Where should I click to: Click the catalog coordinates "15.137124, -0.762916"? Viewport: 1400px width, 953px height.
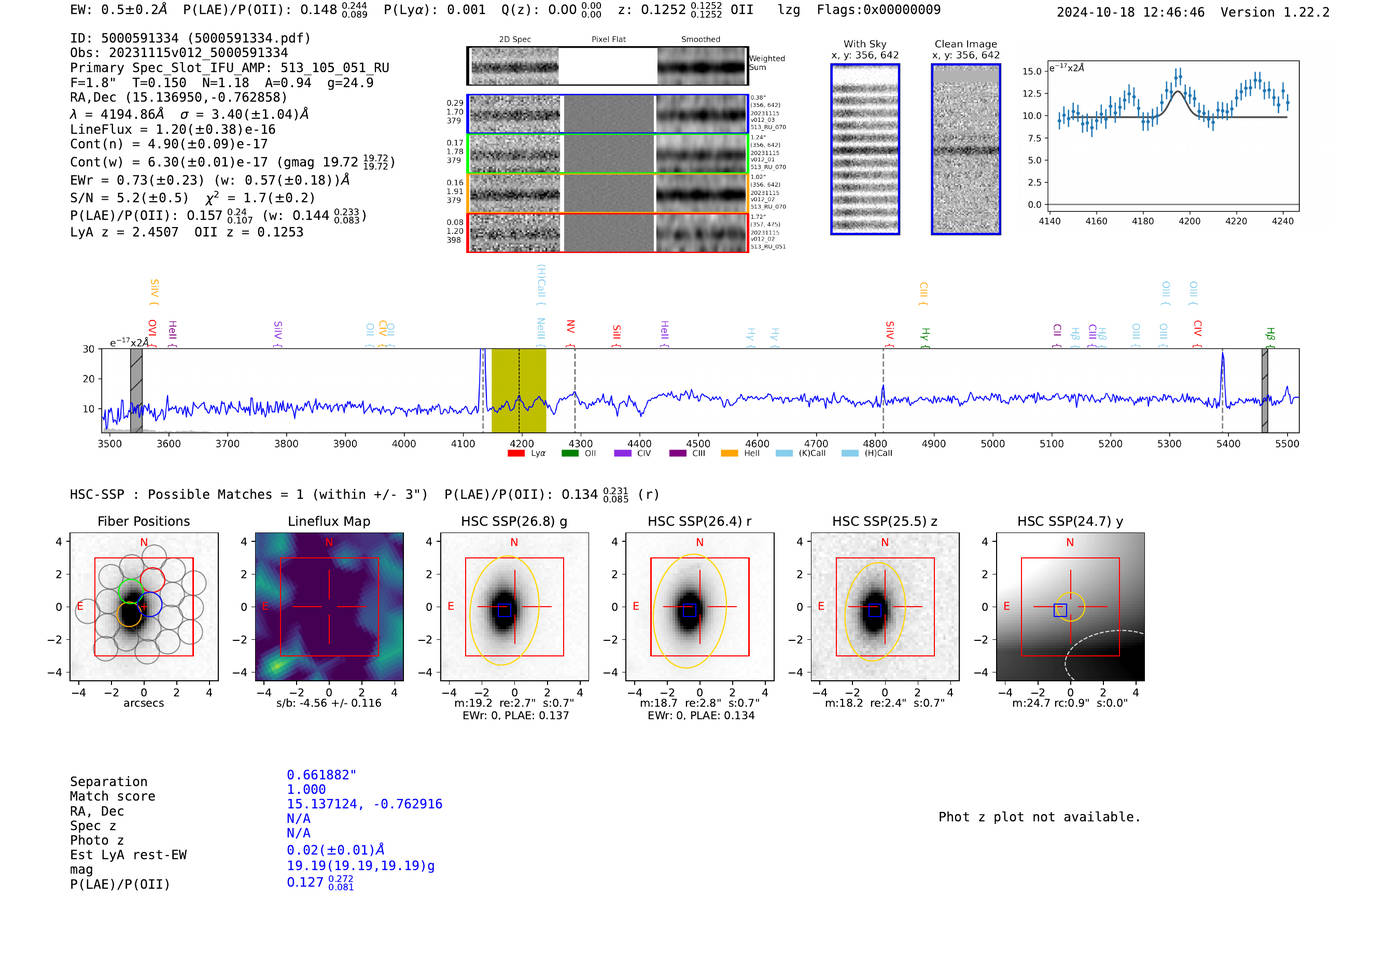[364, 804]
